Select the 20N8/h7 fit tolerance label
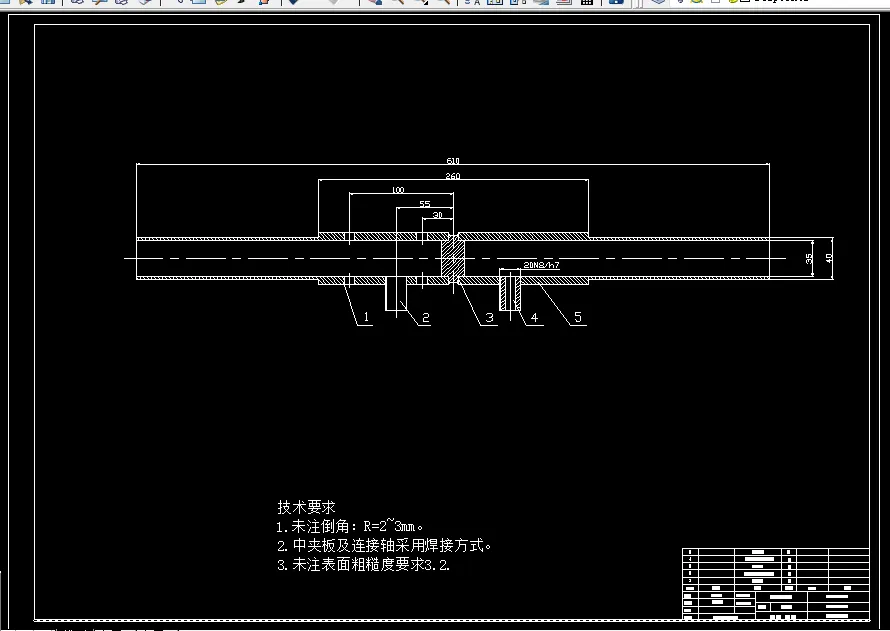890x631 pixels. (x=541, y=265)
